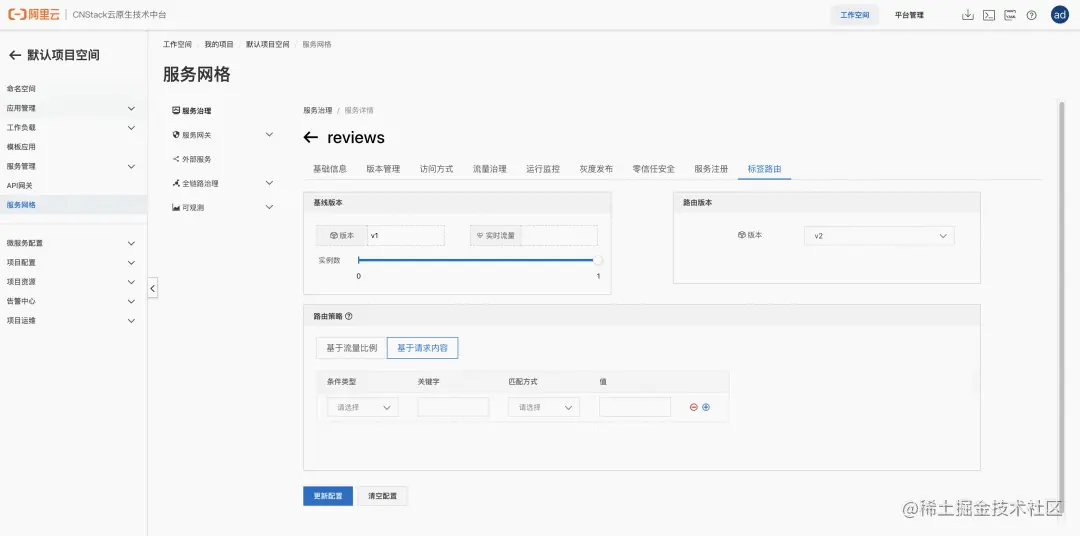Click back arrow next to reviews
The image size is (1080, 536).
311,138
